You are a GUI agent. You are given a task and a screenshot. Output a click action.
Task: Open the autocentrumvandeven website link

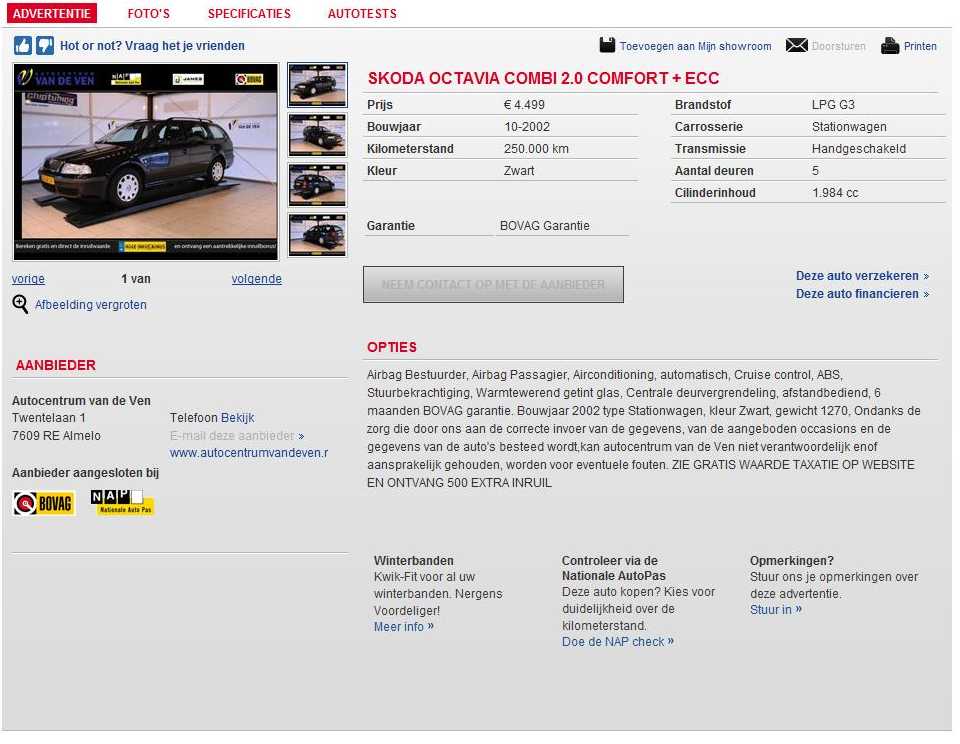tap(249, 453)
